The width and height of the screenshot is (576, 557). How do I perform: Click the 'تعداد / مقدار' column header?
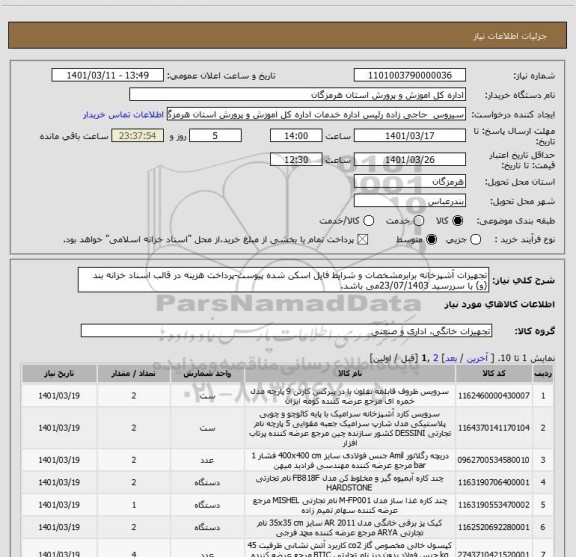[x=134, y=374]
